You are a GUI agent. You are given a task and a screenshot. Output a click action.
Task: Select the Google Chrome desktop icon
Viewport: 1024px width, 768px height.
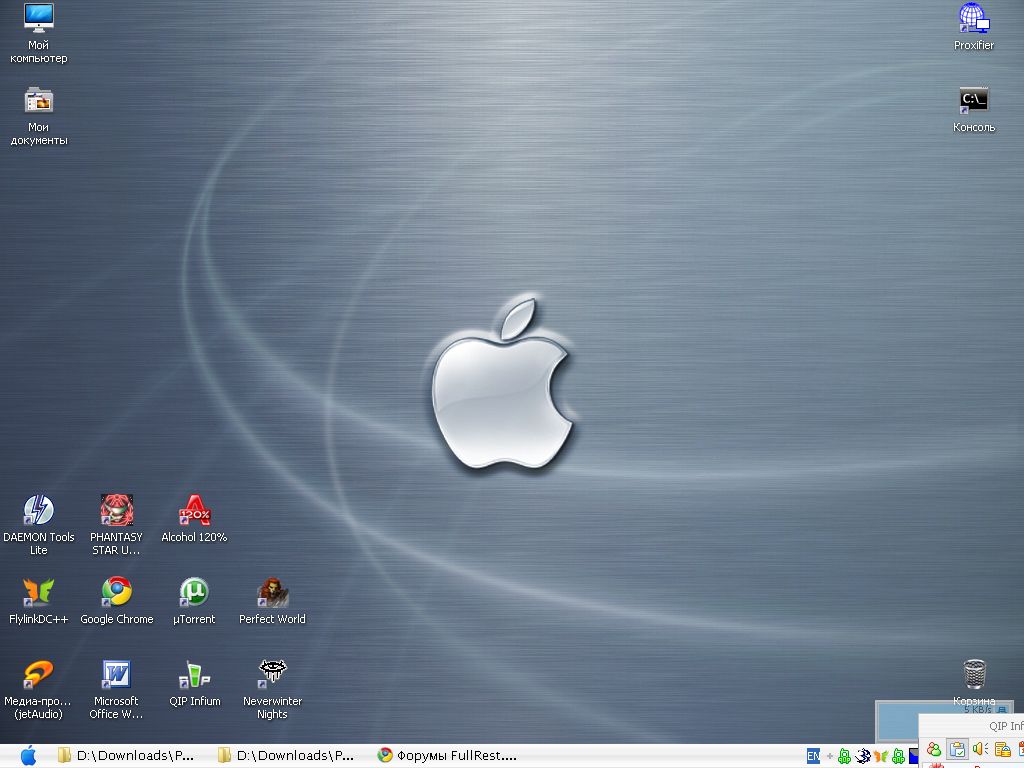click(116, 601)
